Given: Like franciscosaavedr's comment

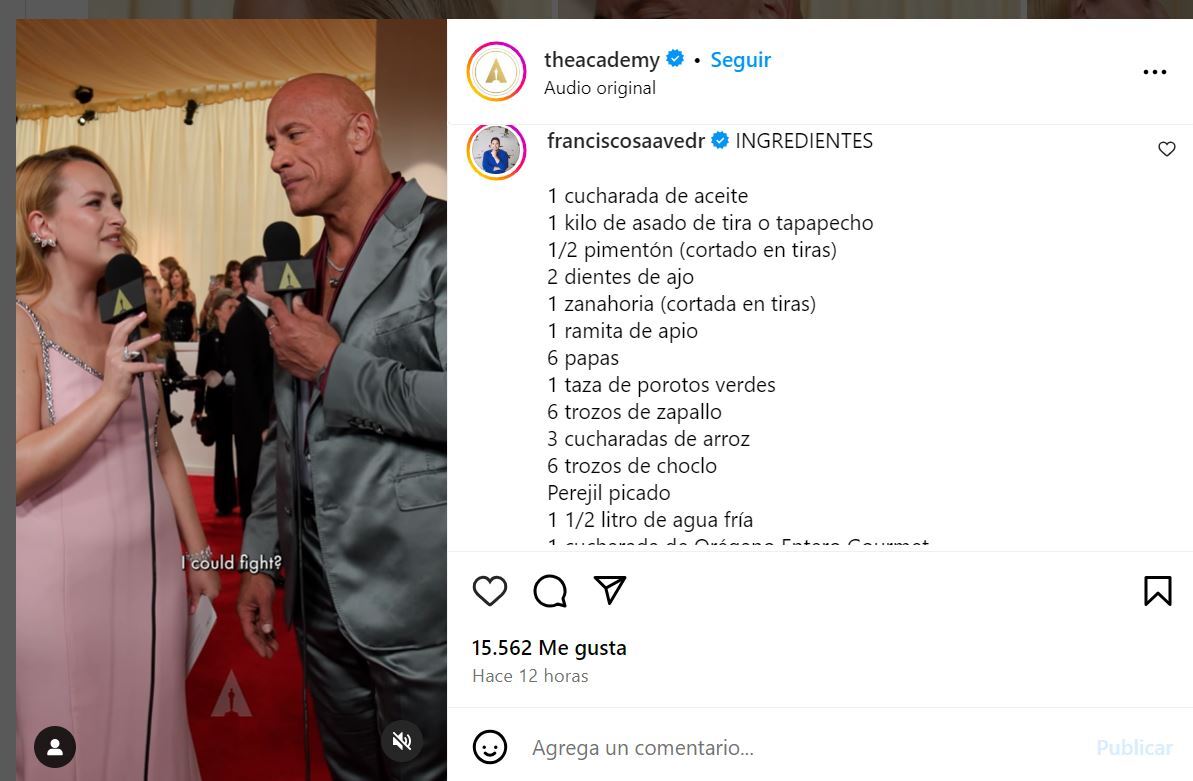Looking at the screenshot, I should [1166, 148].
